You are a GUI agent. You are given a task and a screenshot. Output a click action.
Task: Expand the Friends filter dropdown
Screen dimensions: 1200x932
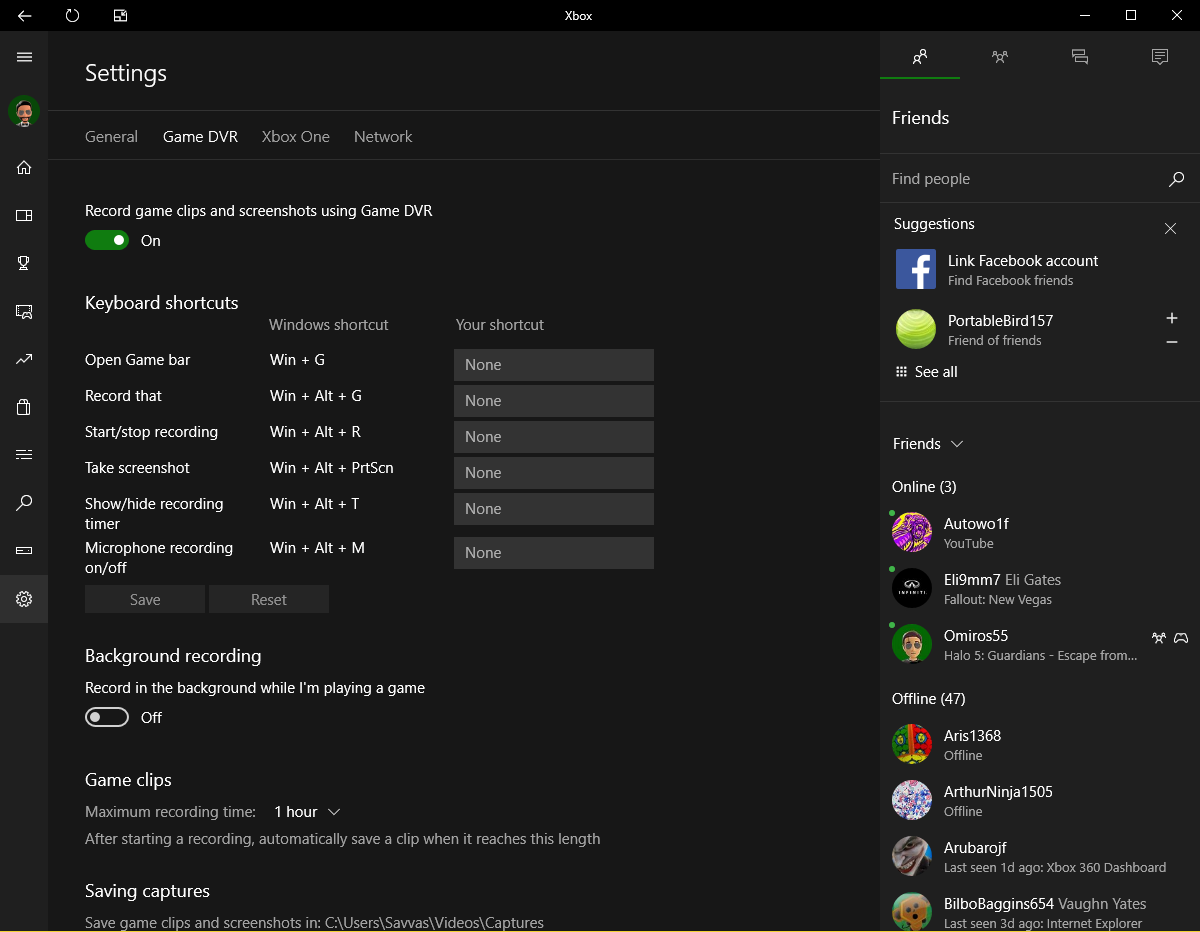[x=927, y=443]
